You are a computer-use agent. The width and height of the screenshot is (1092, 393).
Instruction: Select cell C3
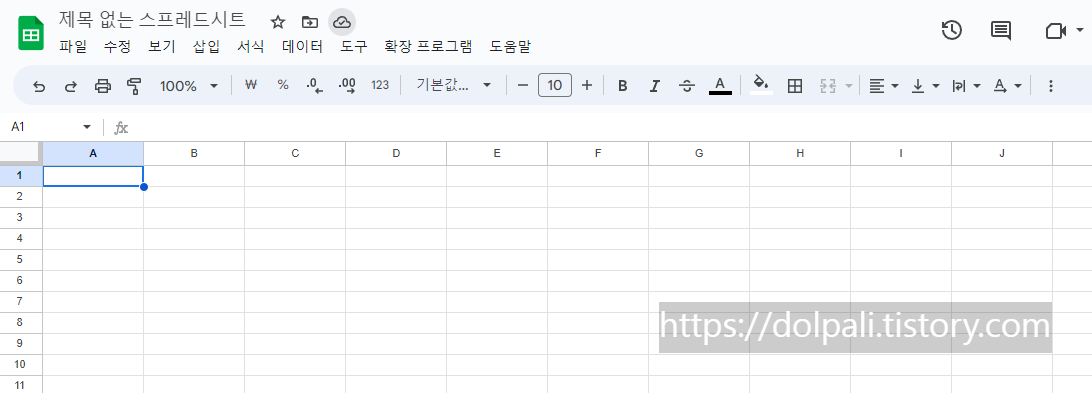coord(295,217)
